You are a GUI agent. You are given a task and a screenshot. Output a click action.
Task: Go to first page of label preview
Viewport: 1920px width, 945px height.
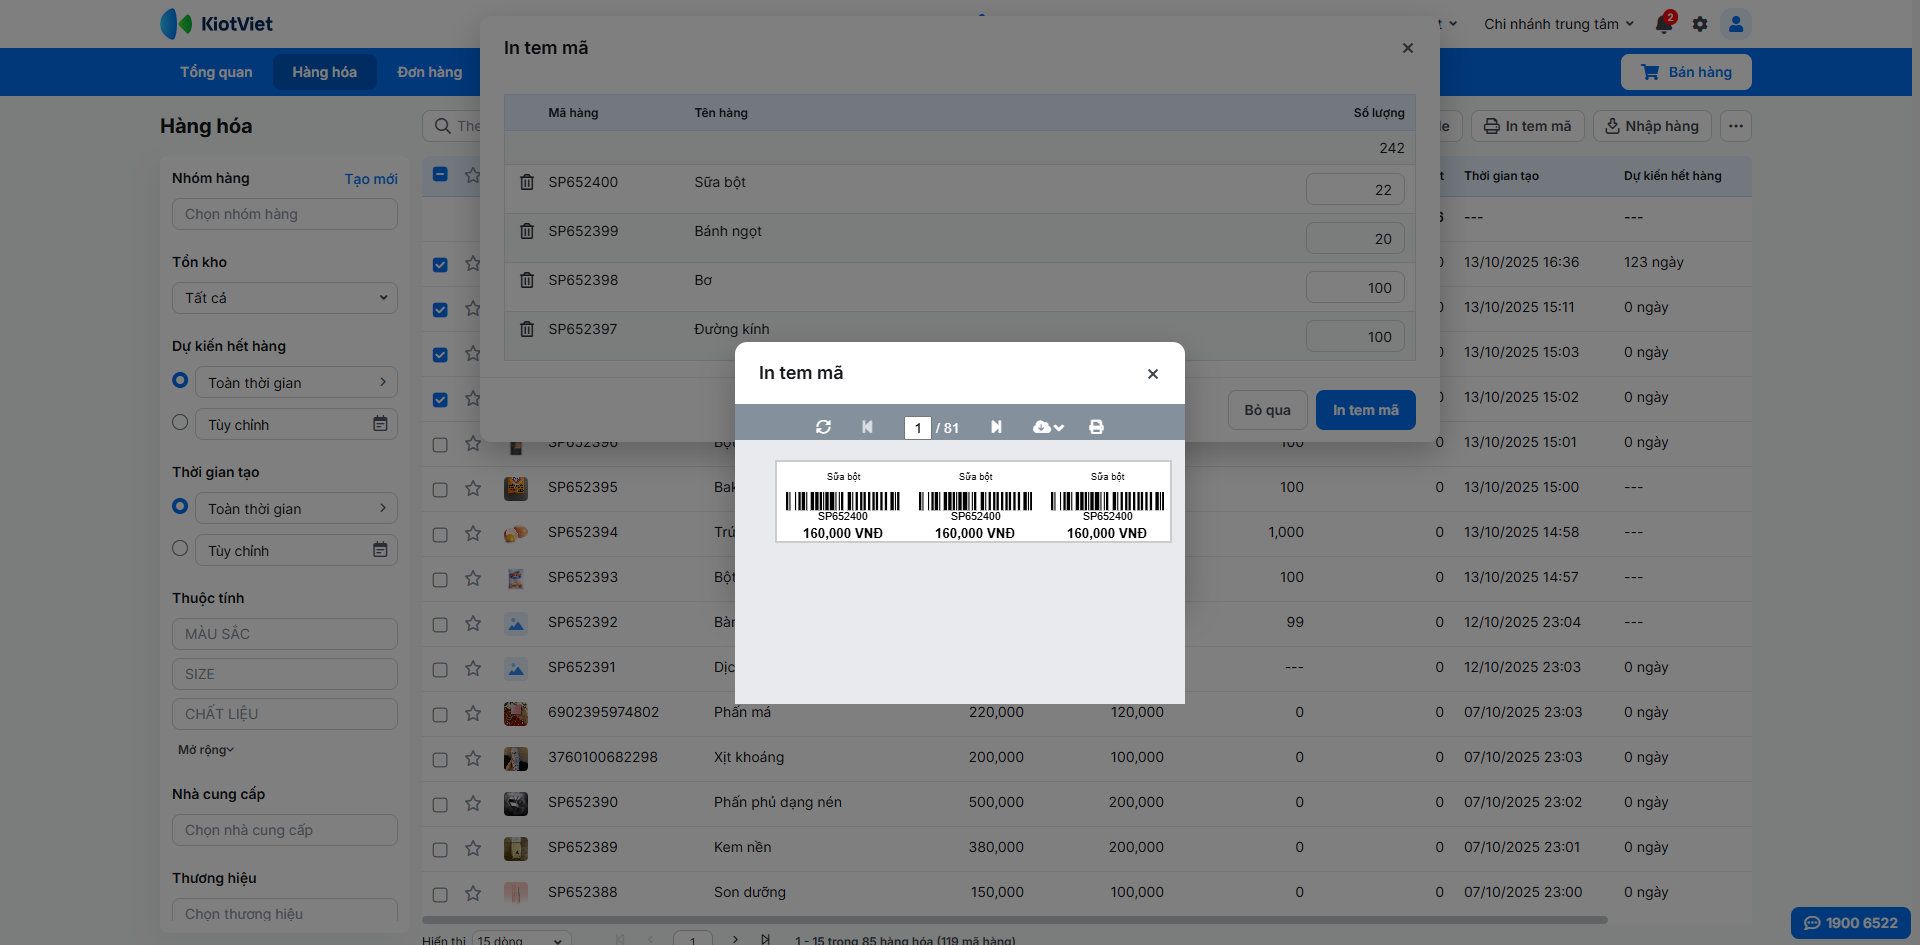coord(867,427)
